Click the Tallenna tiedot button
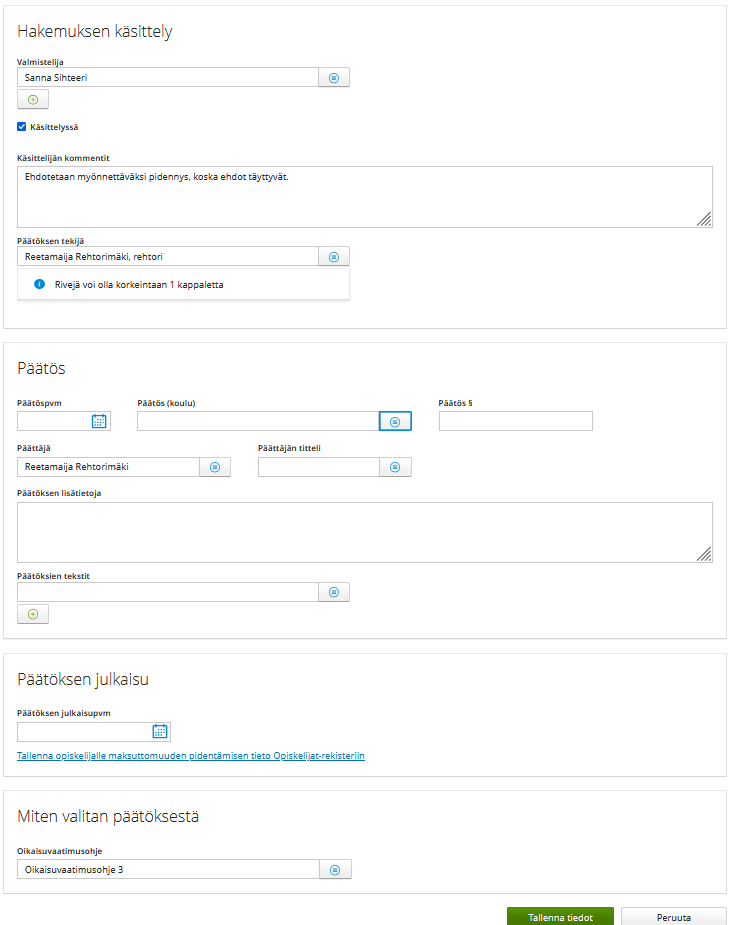The width and height of the screenshot is (730, 925). [x=560, y=917]
